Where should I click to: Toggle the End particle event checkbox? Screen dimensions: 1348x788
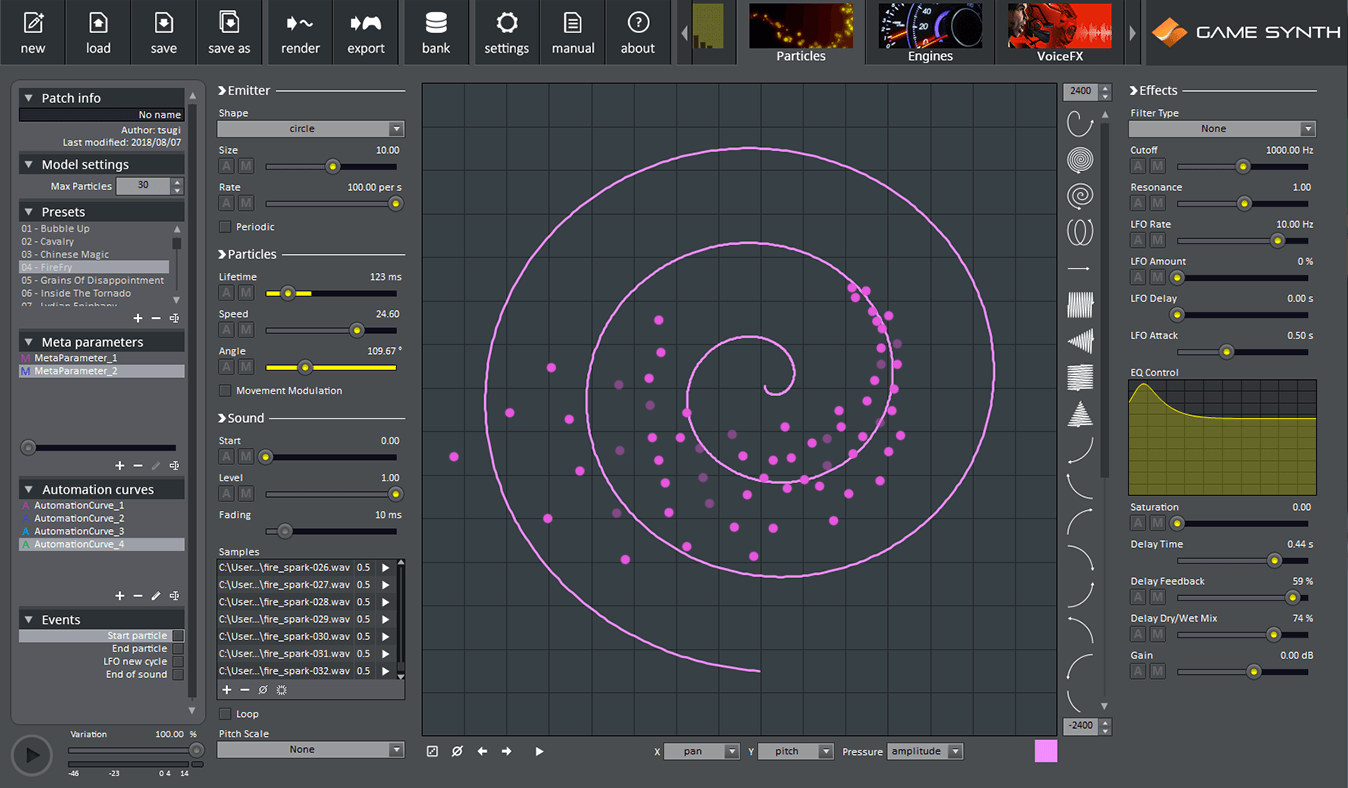[178, 649]
